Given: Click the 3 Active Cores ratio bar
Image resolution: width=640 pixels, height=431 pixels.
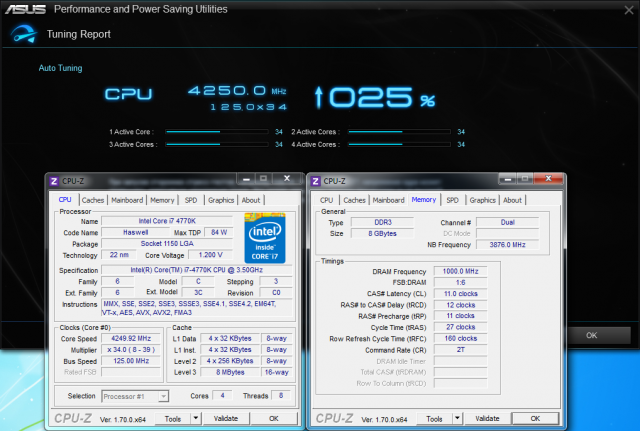Looking at the screenshot, I should [217, 144].
